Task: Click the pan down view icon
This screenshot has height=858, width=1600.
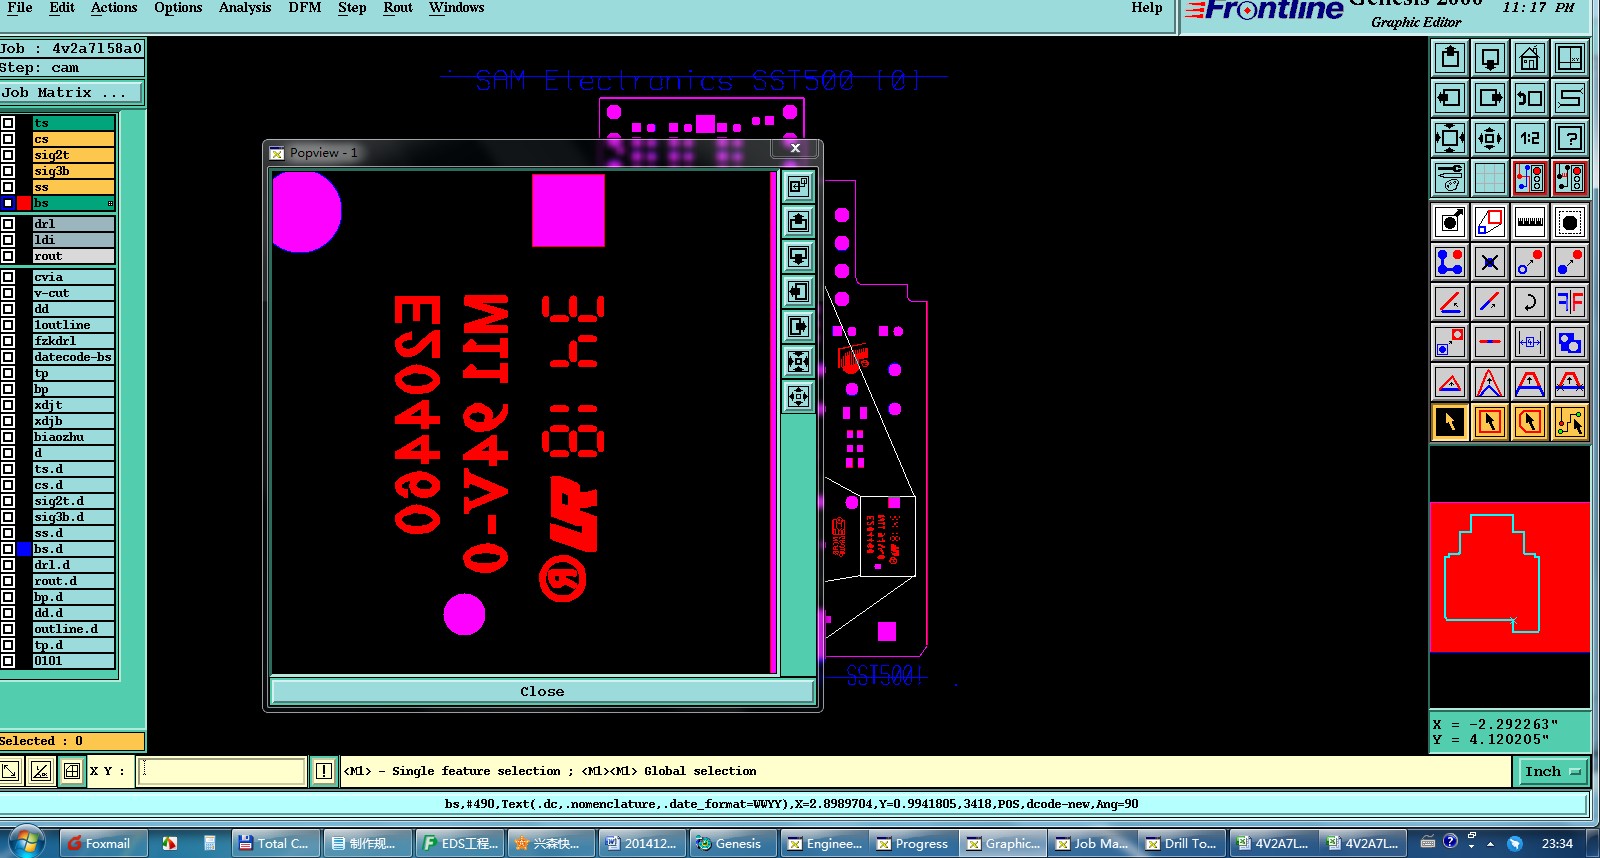Action: pyautogui.click(x=1490, y=58)
